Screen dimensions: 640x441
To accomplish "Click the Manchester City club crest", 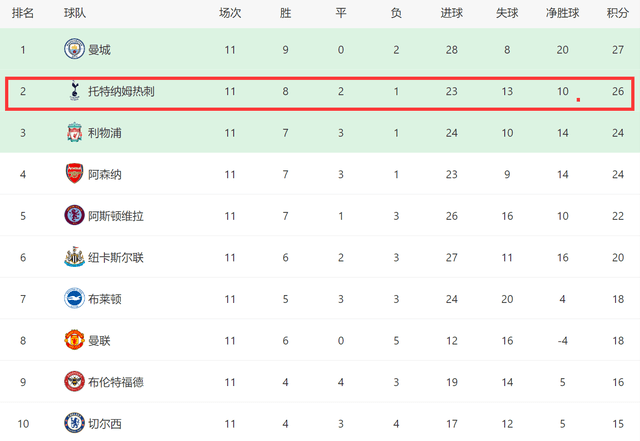I will pos(74,49).
